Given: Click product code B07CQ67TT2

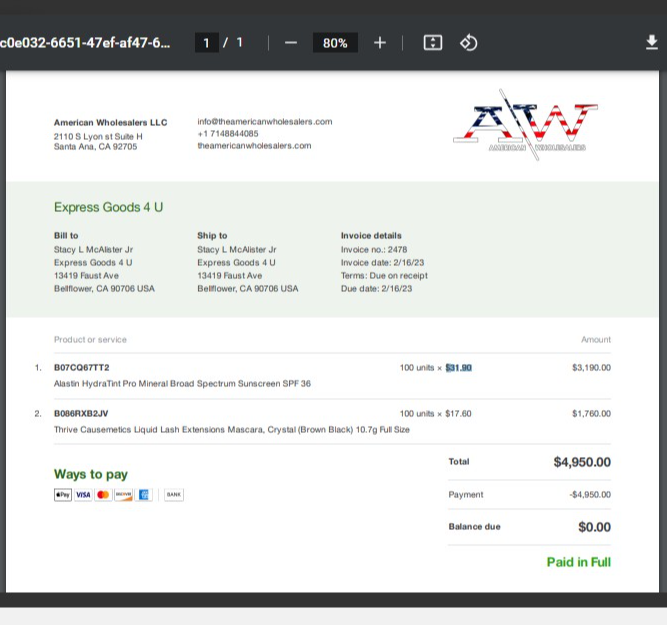Looking at the screenshot, I should coord(82,368).
